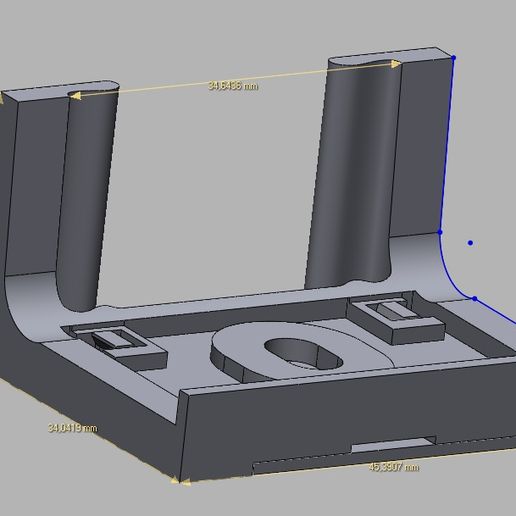
Task: Select the dimension label starting with 34,04
Action: [73, 428]
